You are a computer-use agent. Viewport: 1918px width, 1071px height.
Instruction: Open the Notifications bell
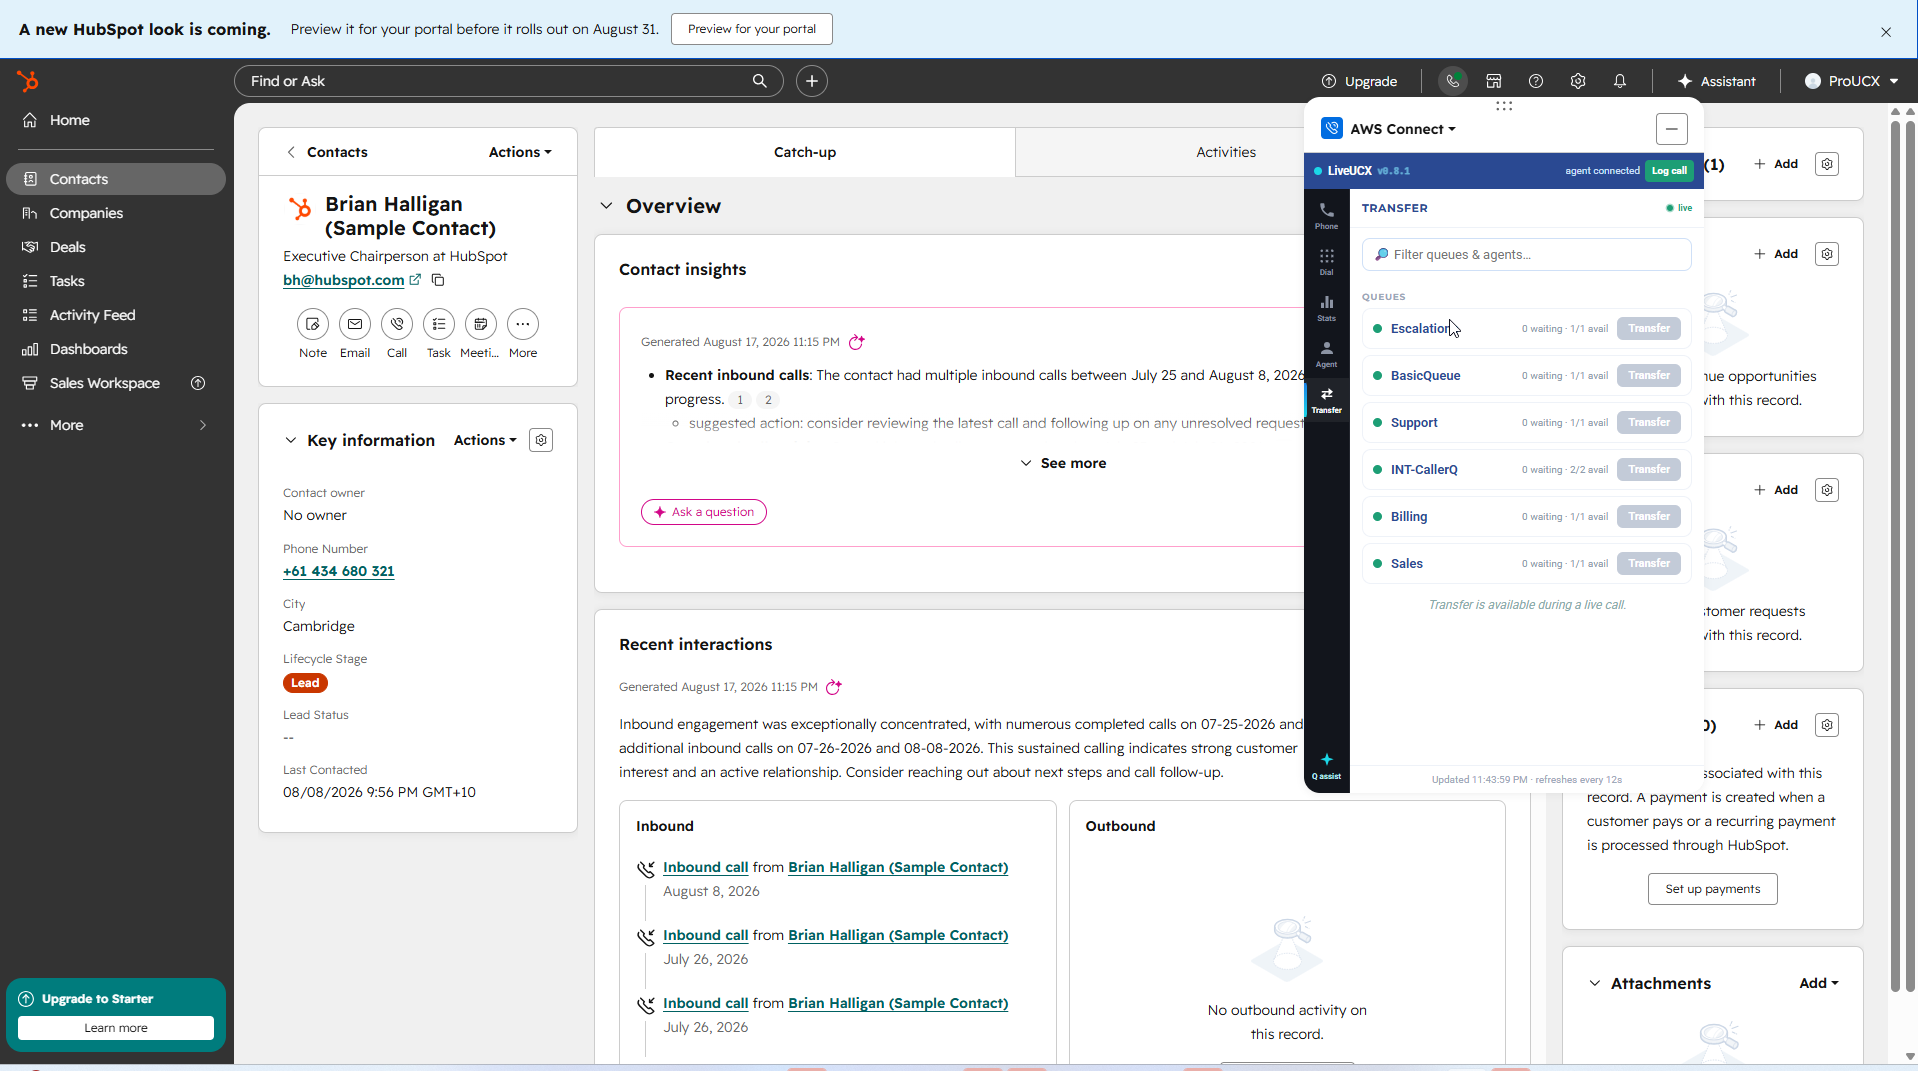pyautogui.click(x=1620, y=81)
